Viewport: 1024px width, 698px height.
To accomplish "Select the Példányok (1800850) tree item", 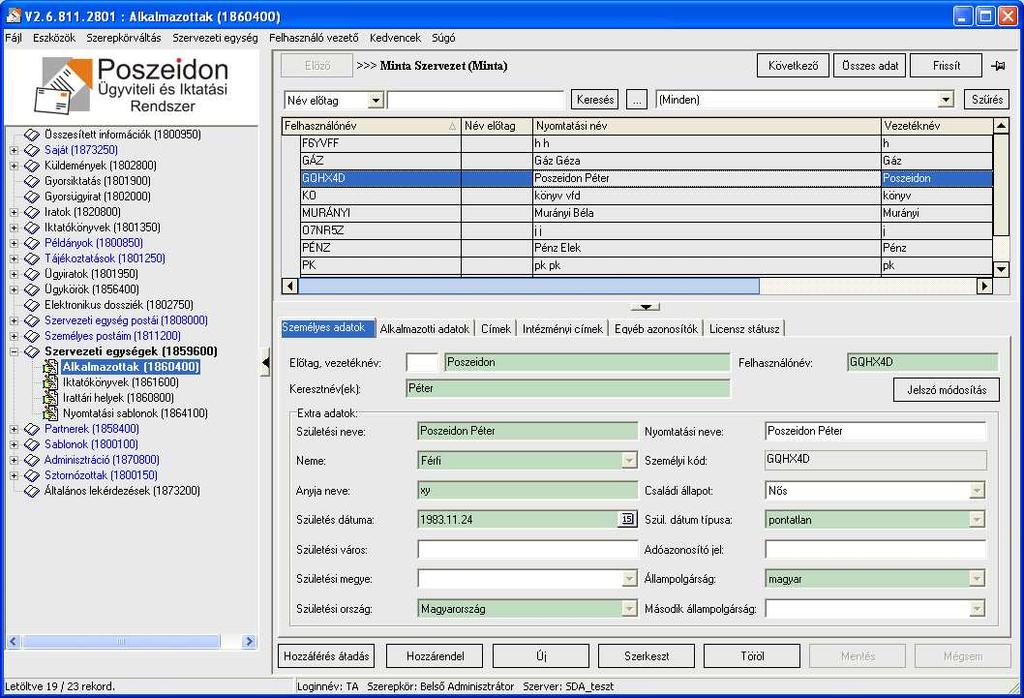I will point(93,243).
